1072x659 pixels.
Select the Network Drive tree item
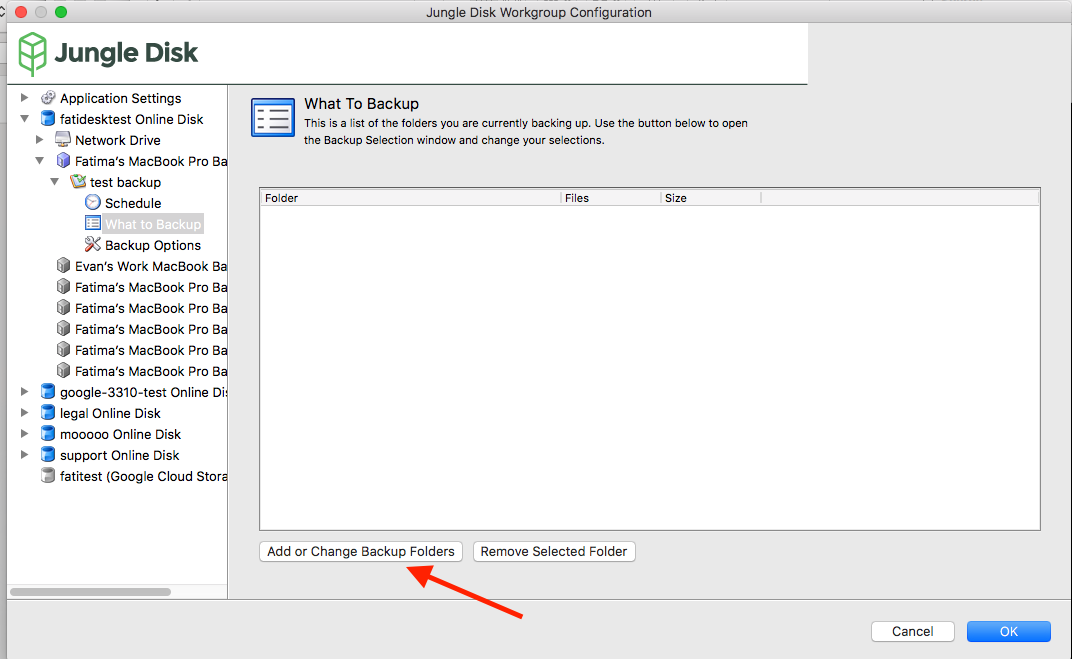pyautogui.click(x=118, y=140)
